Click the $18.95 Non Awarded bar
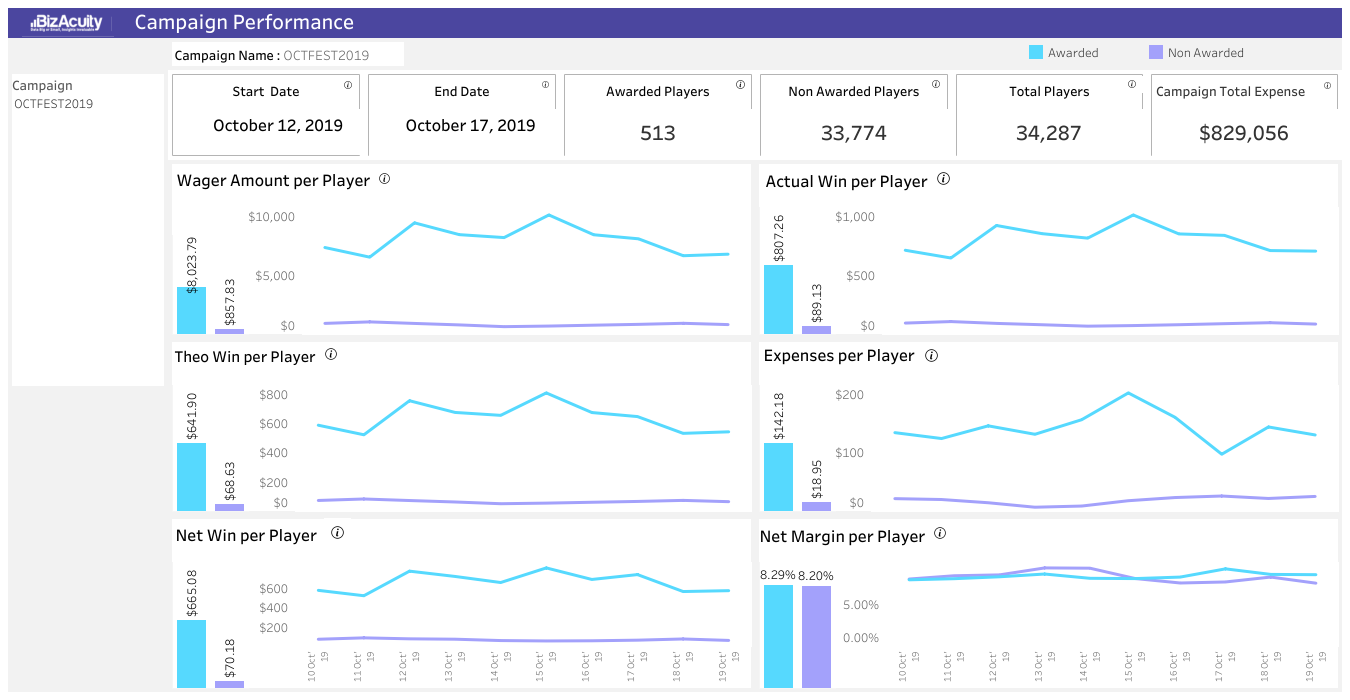 pos(816,506)
